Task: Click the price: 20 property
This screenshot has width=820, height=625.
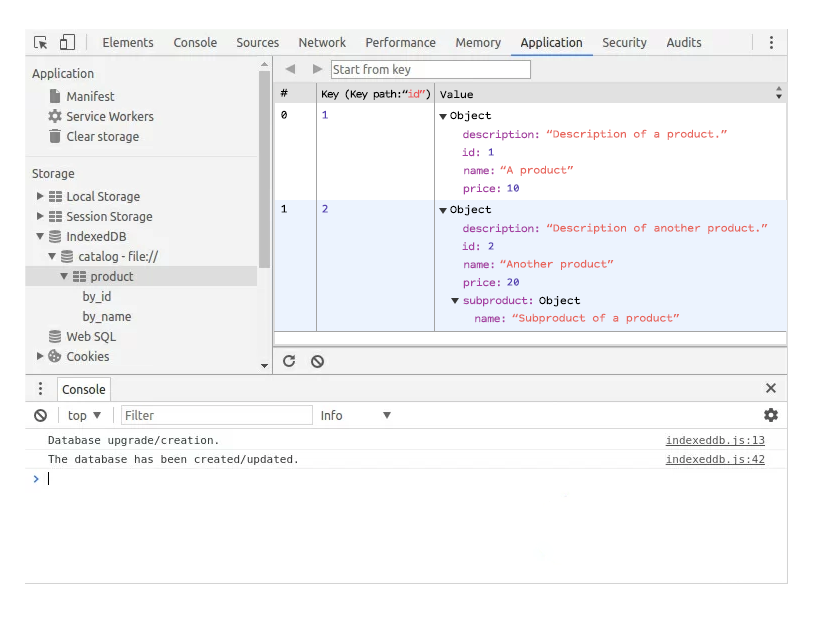Action: [491, 282]
